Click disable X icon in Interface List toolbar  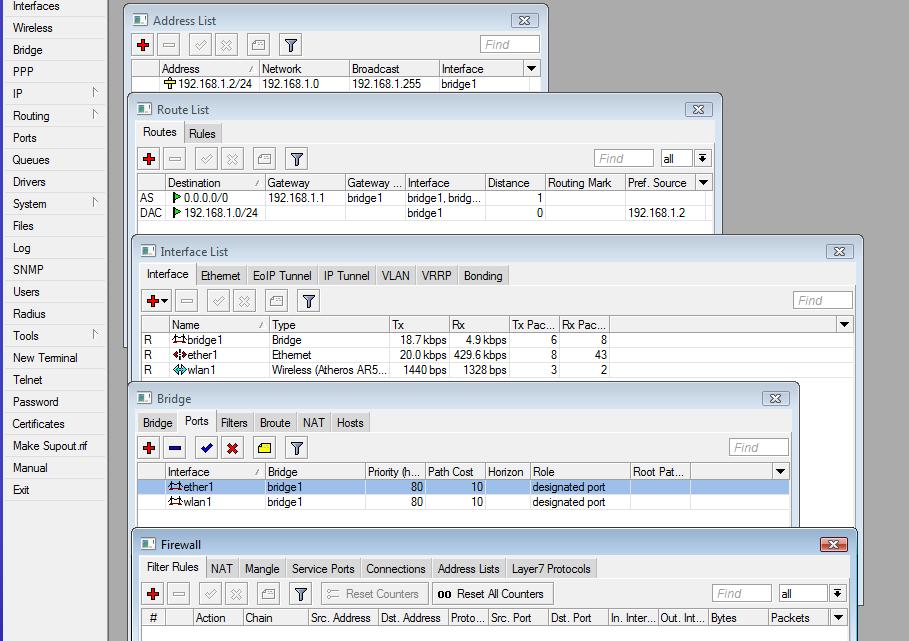(244, 301)
